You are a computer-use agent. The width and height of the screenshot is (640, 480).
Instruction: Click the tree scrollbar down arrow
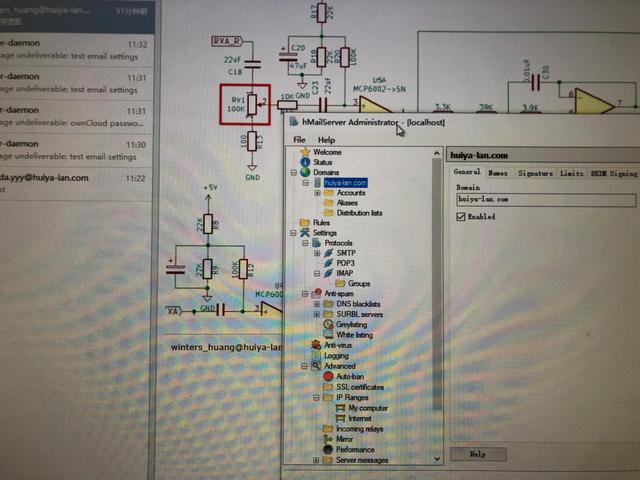point(437,458)
